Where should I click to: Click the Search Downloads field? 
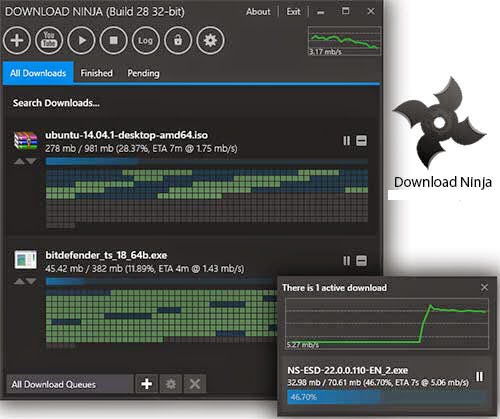tap(192, 103)
